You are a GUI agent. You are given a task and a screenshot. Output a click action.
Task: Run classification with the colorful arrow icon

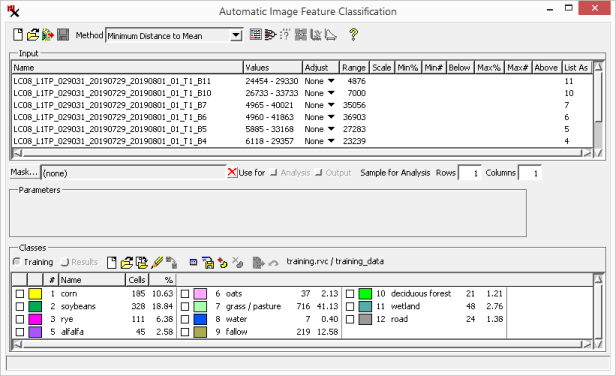(48, 35)
